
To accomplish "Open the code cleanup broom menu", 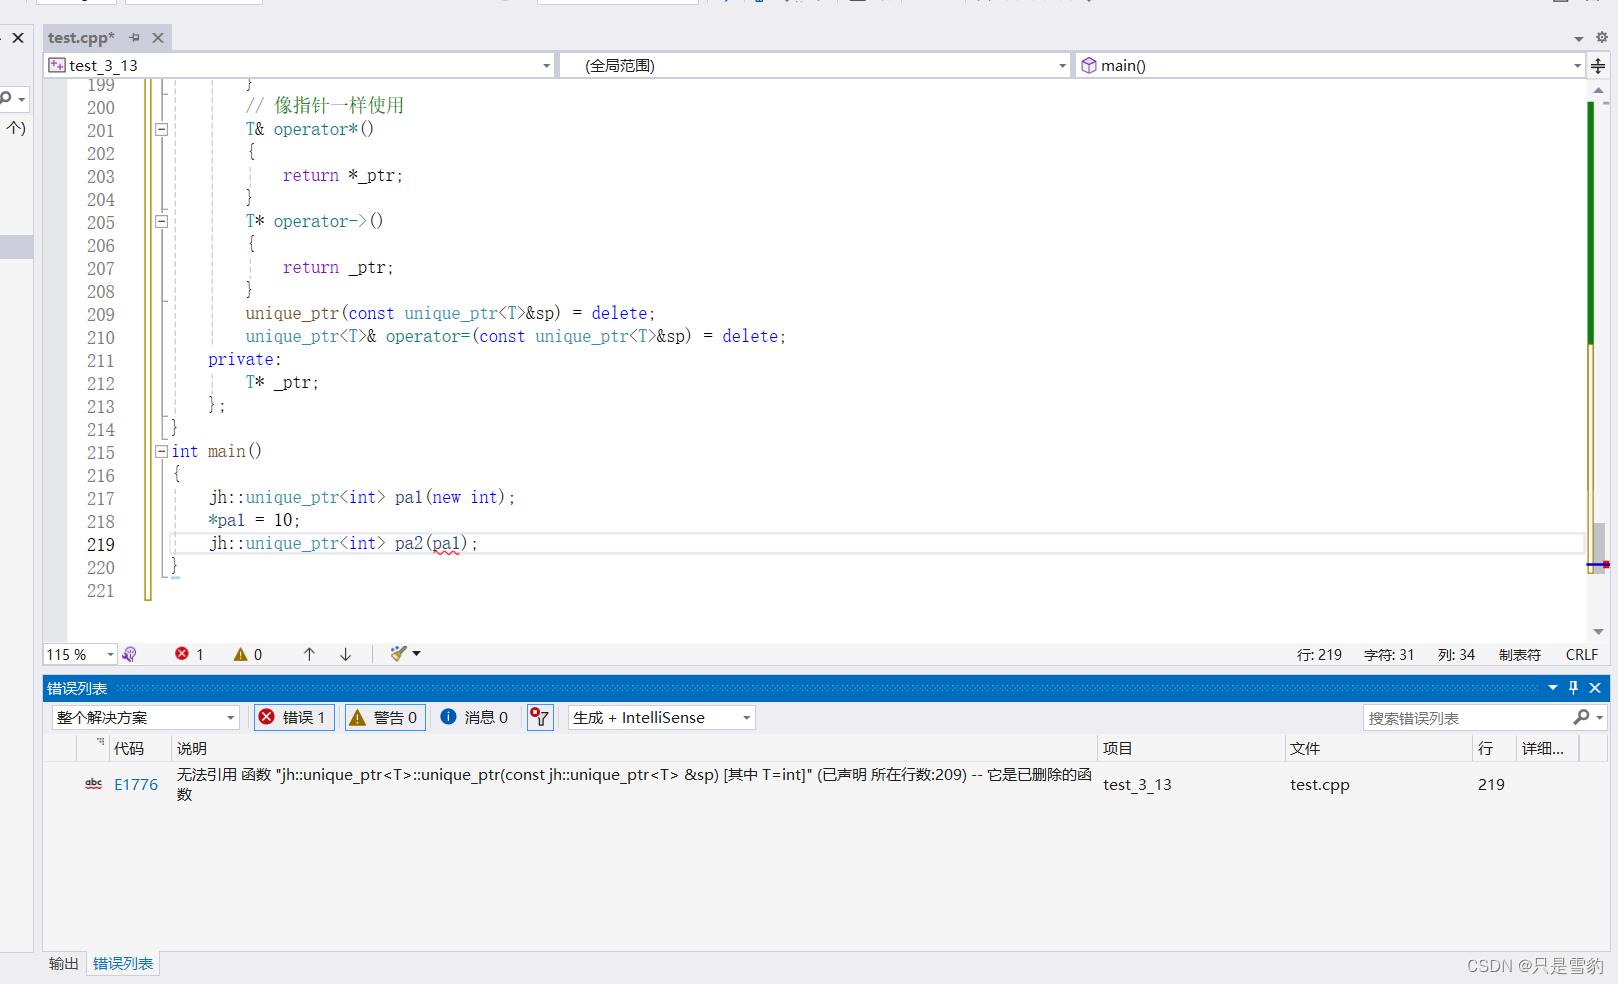I will click(405, 654).
